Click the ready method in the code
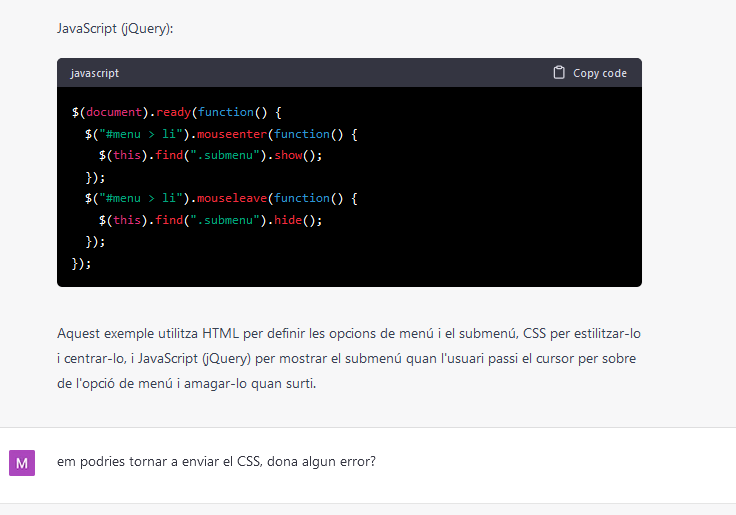This screenshot has width=736, height=515. coord(174,112)
